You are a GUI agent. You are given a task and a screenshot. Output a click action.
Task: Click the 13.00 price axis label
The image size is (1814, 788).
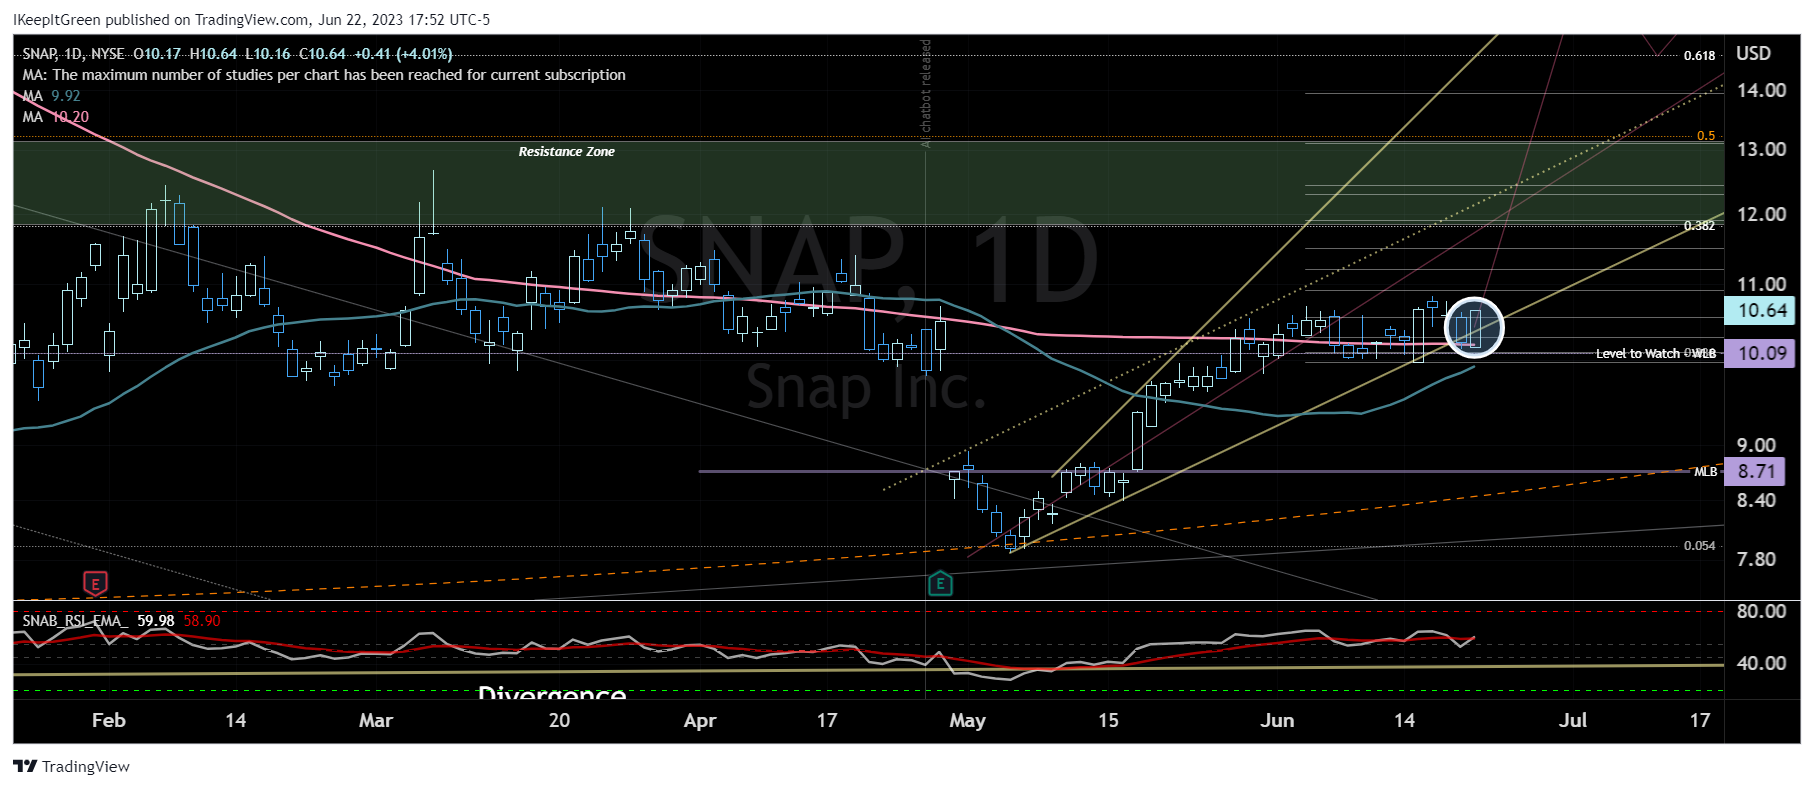[1761, 150]
